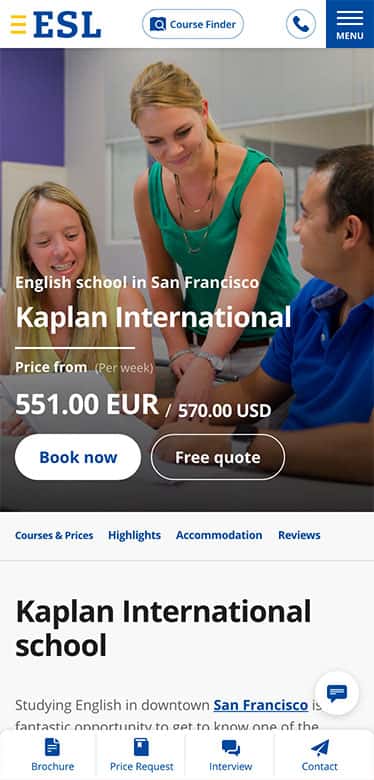Tap the Contact paper plane icon
This screenshot has height=780, width=374.
[x=320, y=747]
